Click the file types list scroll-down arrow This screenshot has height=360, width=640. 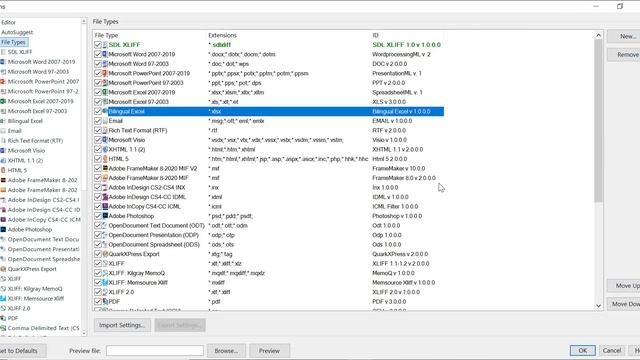point(598,306)
